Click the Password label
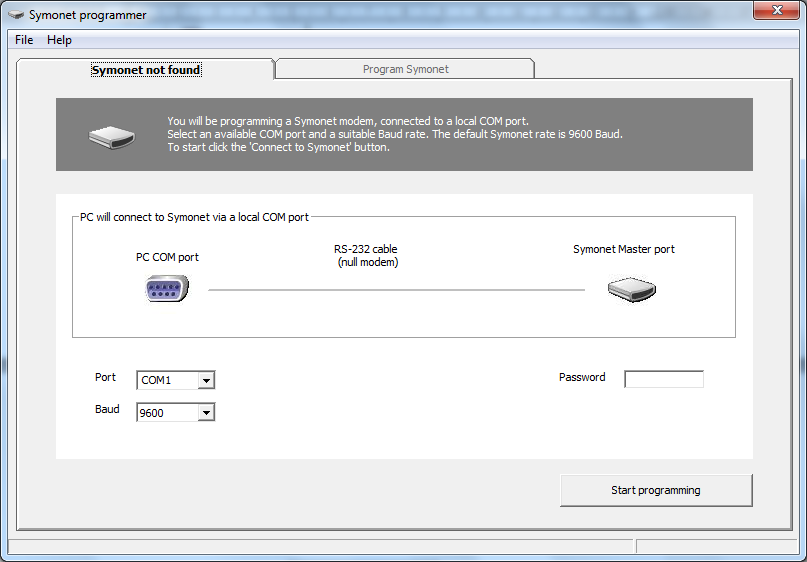The height and width of the screenshot is (562, 807). click(582, 377)
